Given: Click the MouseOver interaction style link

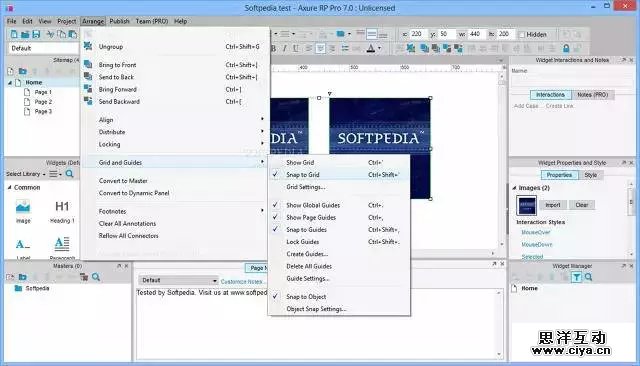Looking at the screenshot, I should tap(536, 232).
